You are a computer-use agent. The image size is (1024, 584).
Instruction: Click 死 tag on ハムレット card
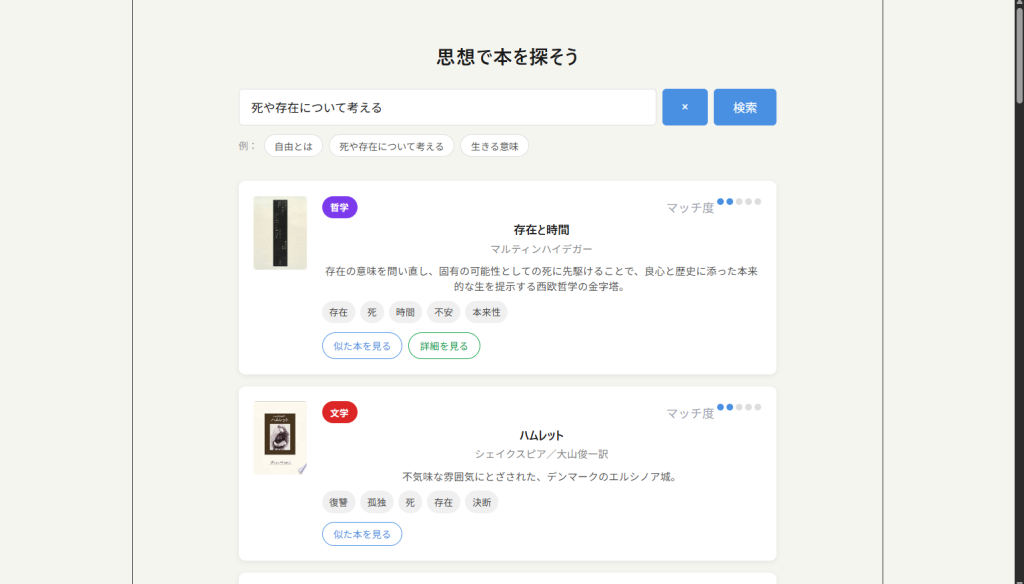pos(410,502)
